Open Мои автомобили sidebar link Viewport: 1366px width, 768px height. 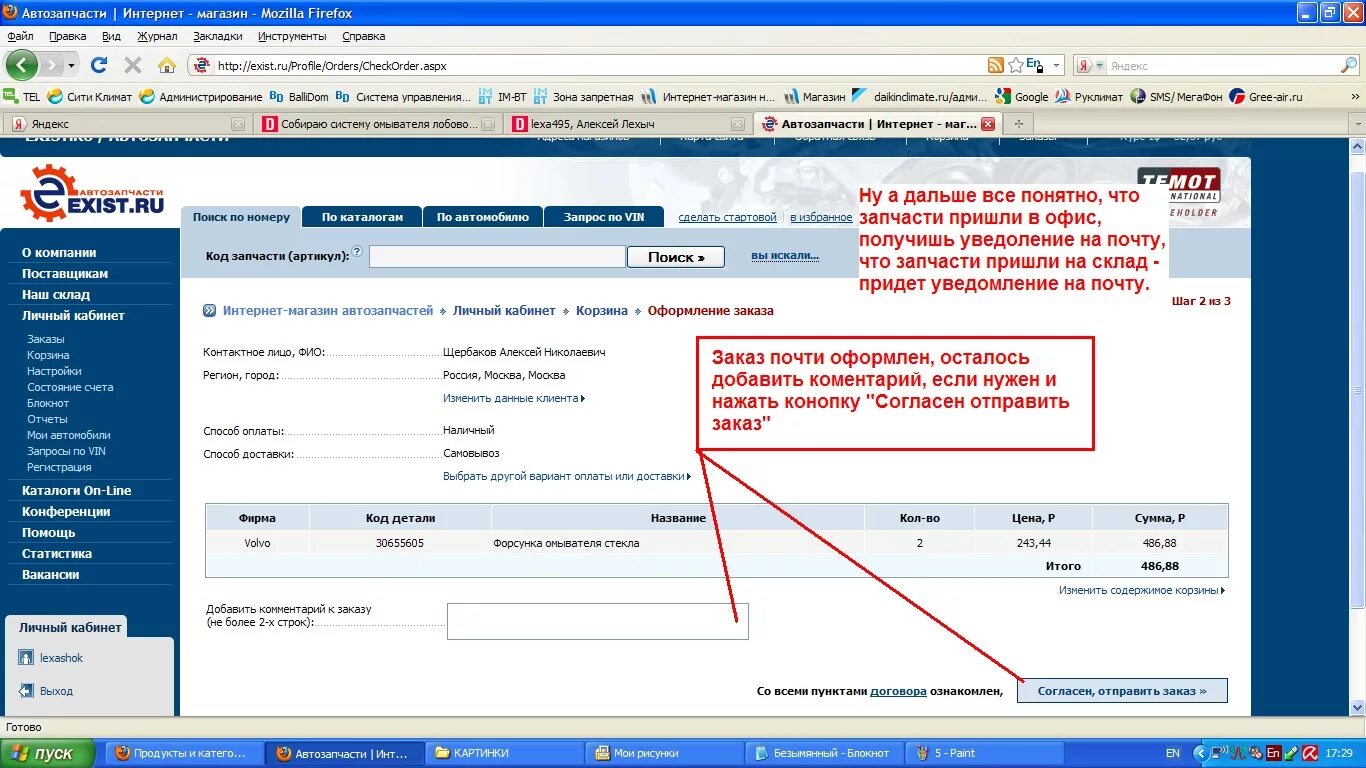(x=68, y=435)
